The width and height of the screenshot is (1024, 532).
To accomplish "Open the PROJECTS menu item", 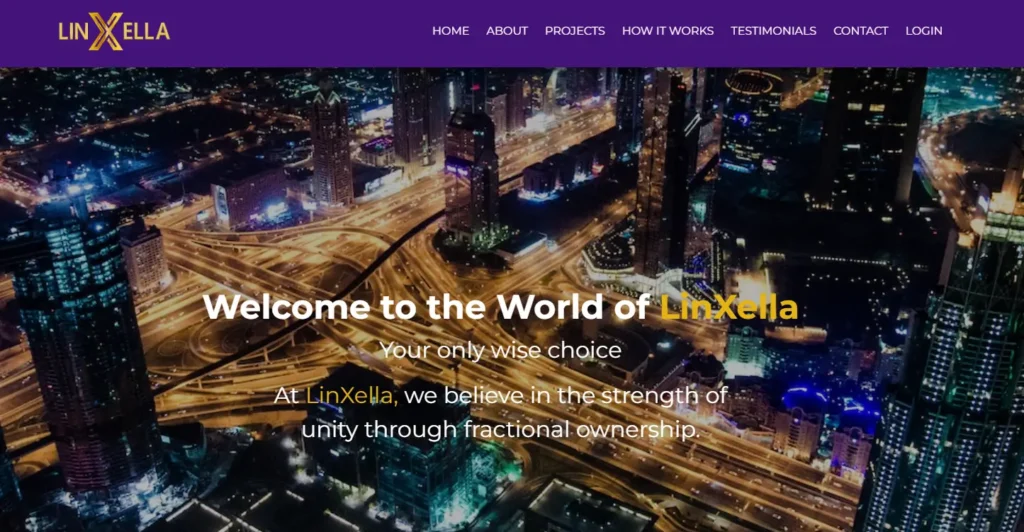I will [x=575, y=31].
